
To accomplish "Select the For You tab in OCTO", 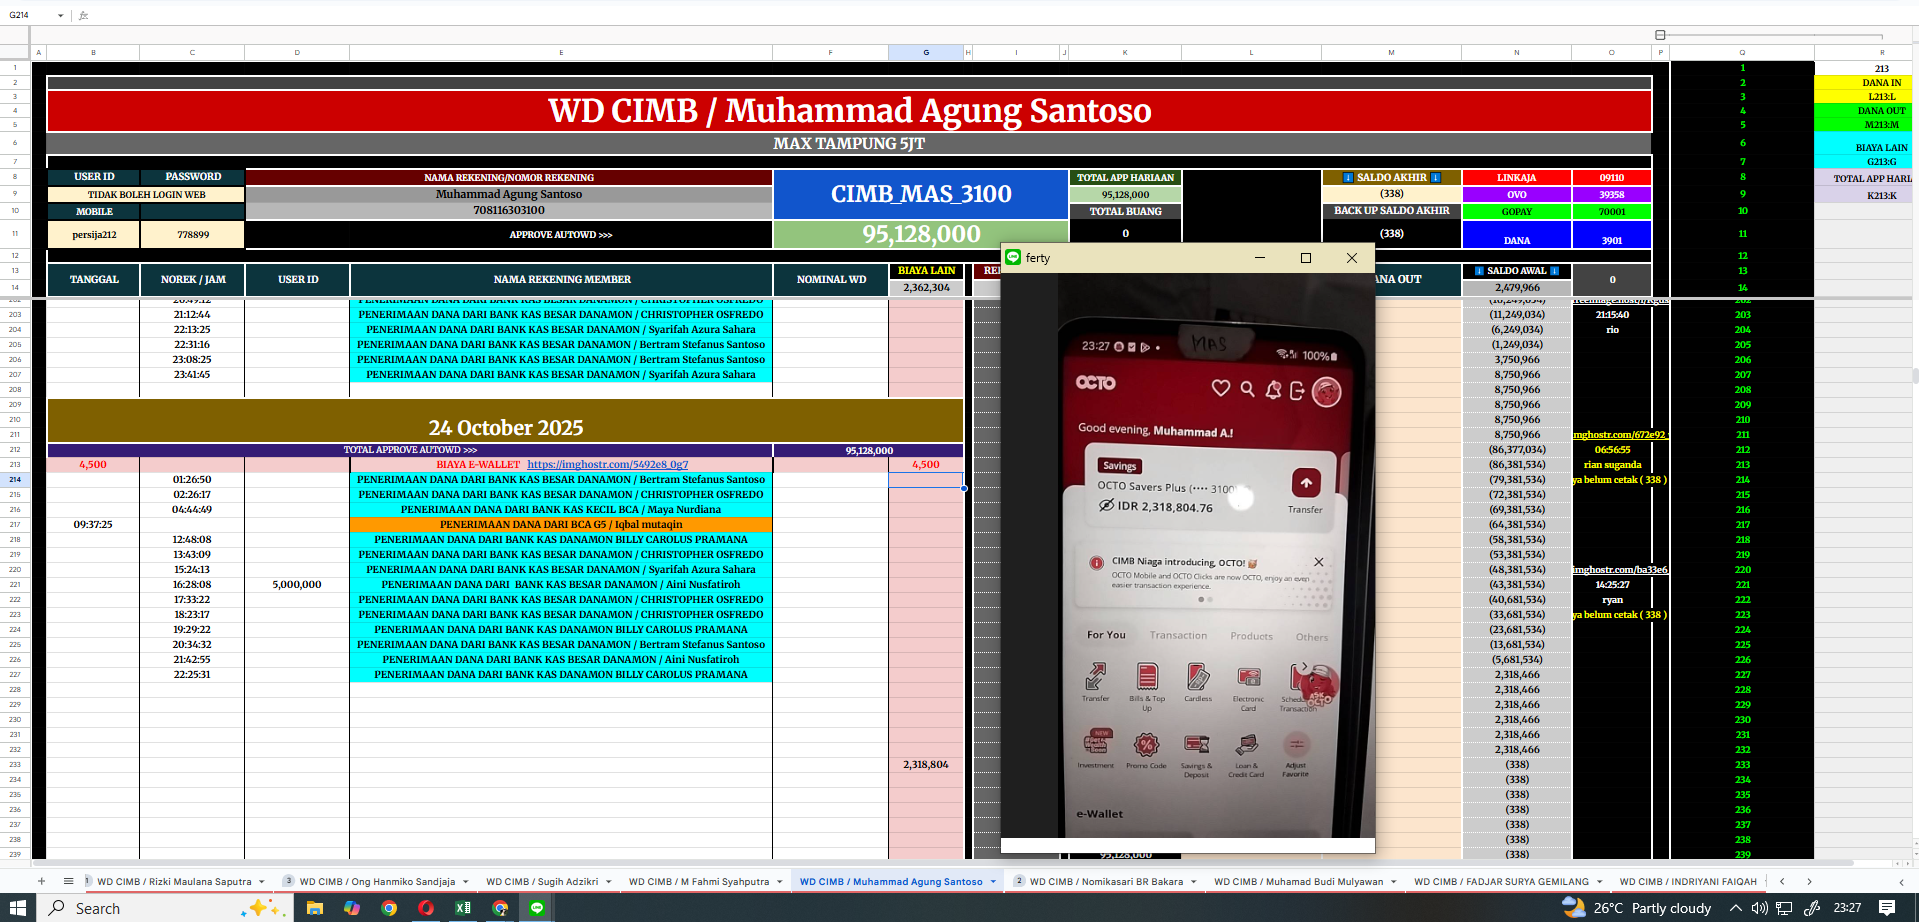I will 1106,635.
